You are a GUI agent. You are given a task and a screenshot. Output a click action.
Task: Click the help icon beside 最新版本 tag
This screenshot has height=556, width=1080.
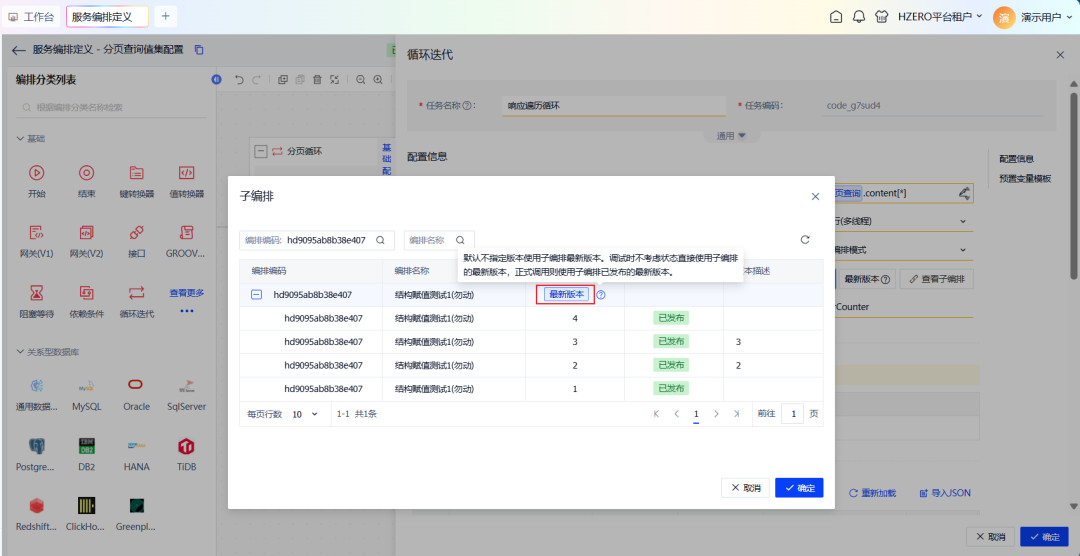click(x=601, y=295)
